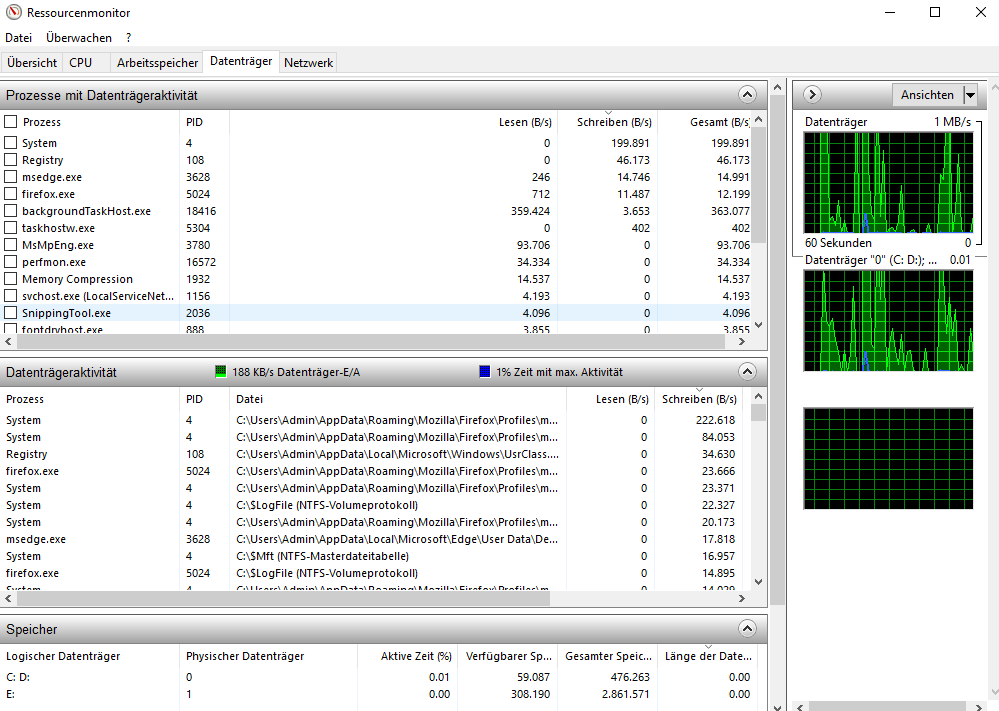This screenshot has height=711, width=999.
Task: Switch to the CPU tab
Action: 83,62
